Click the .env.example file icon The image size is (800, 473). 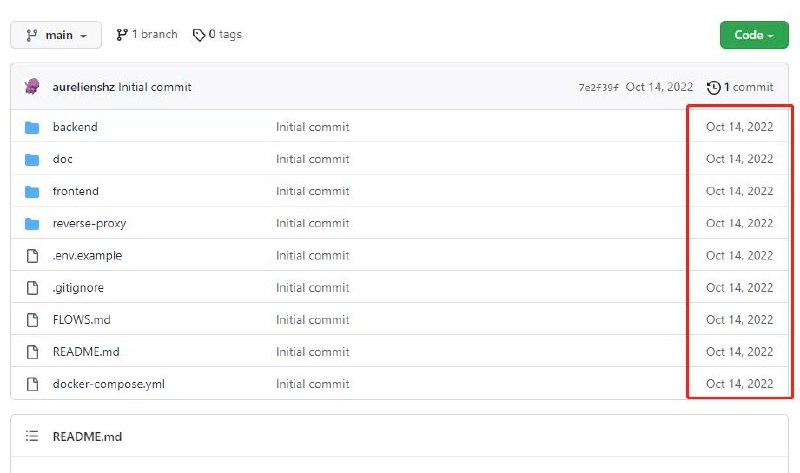coord(32,255)
